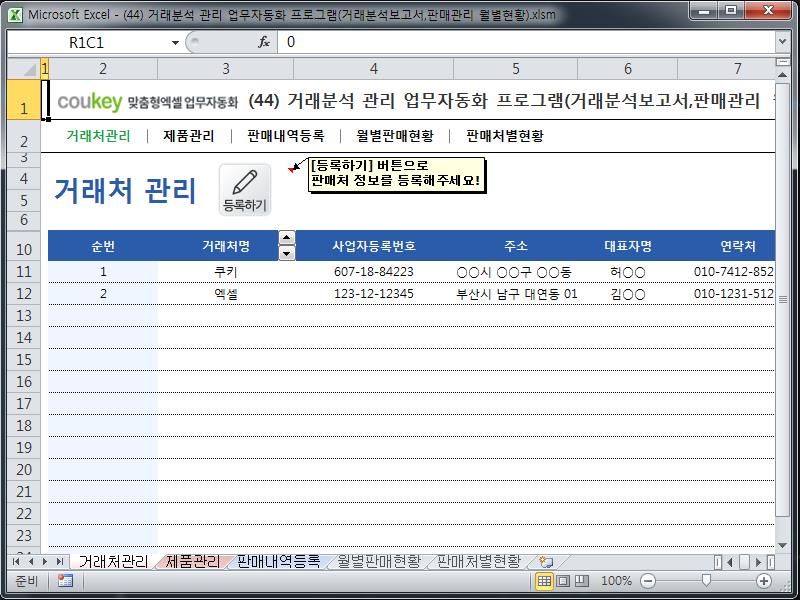The image size is (800, 600).
Task: Click the zoom in plus button
Action: (x=764, y=581)
